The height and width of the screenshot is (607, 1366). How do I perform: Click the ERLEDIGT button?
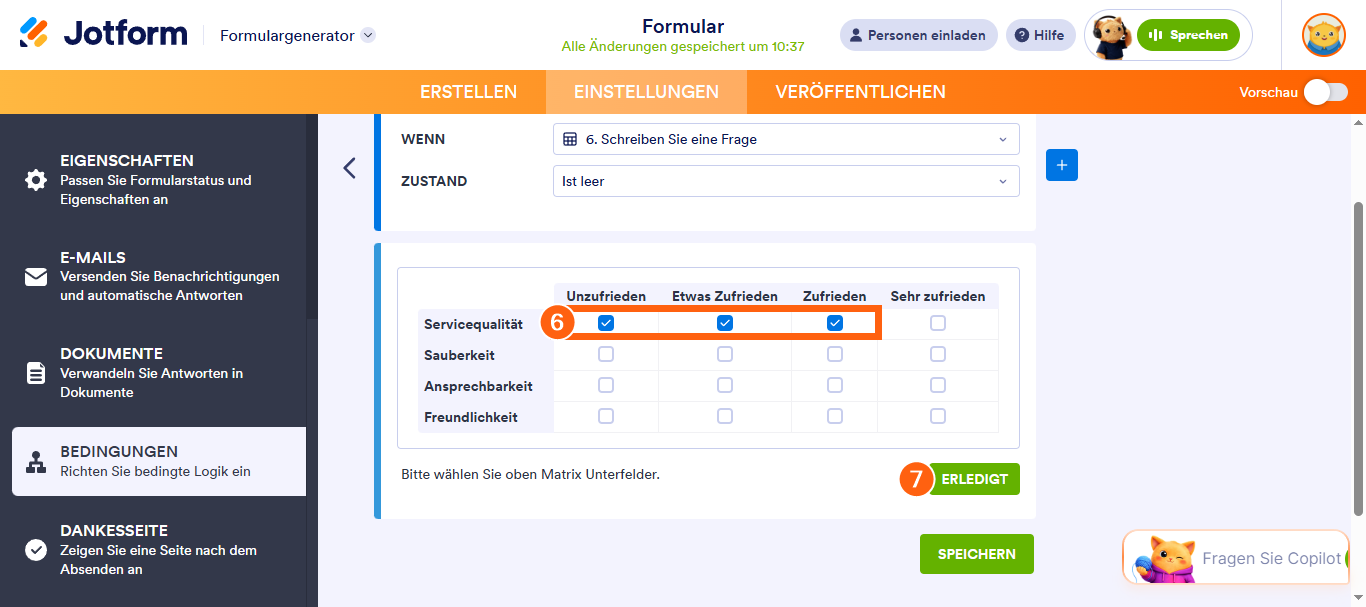(x=974, y=479)
